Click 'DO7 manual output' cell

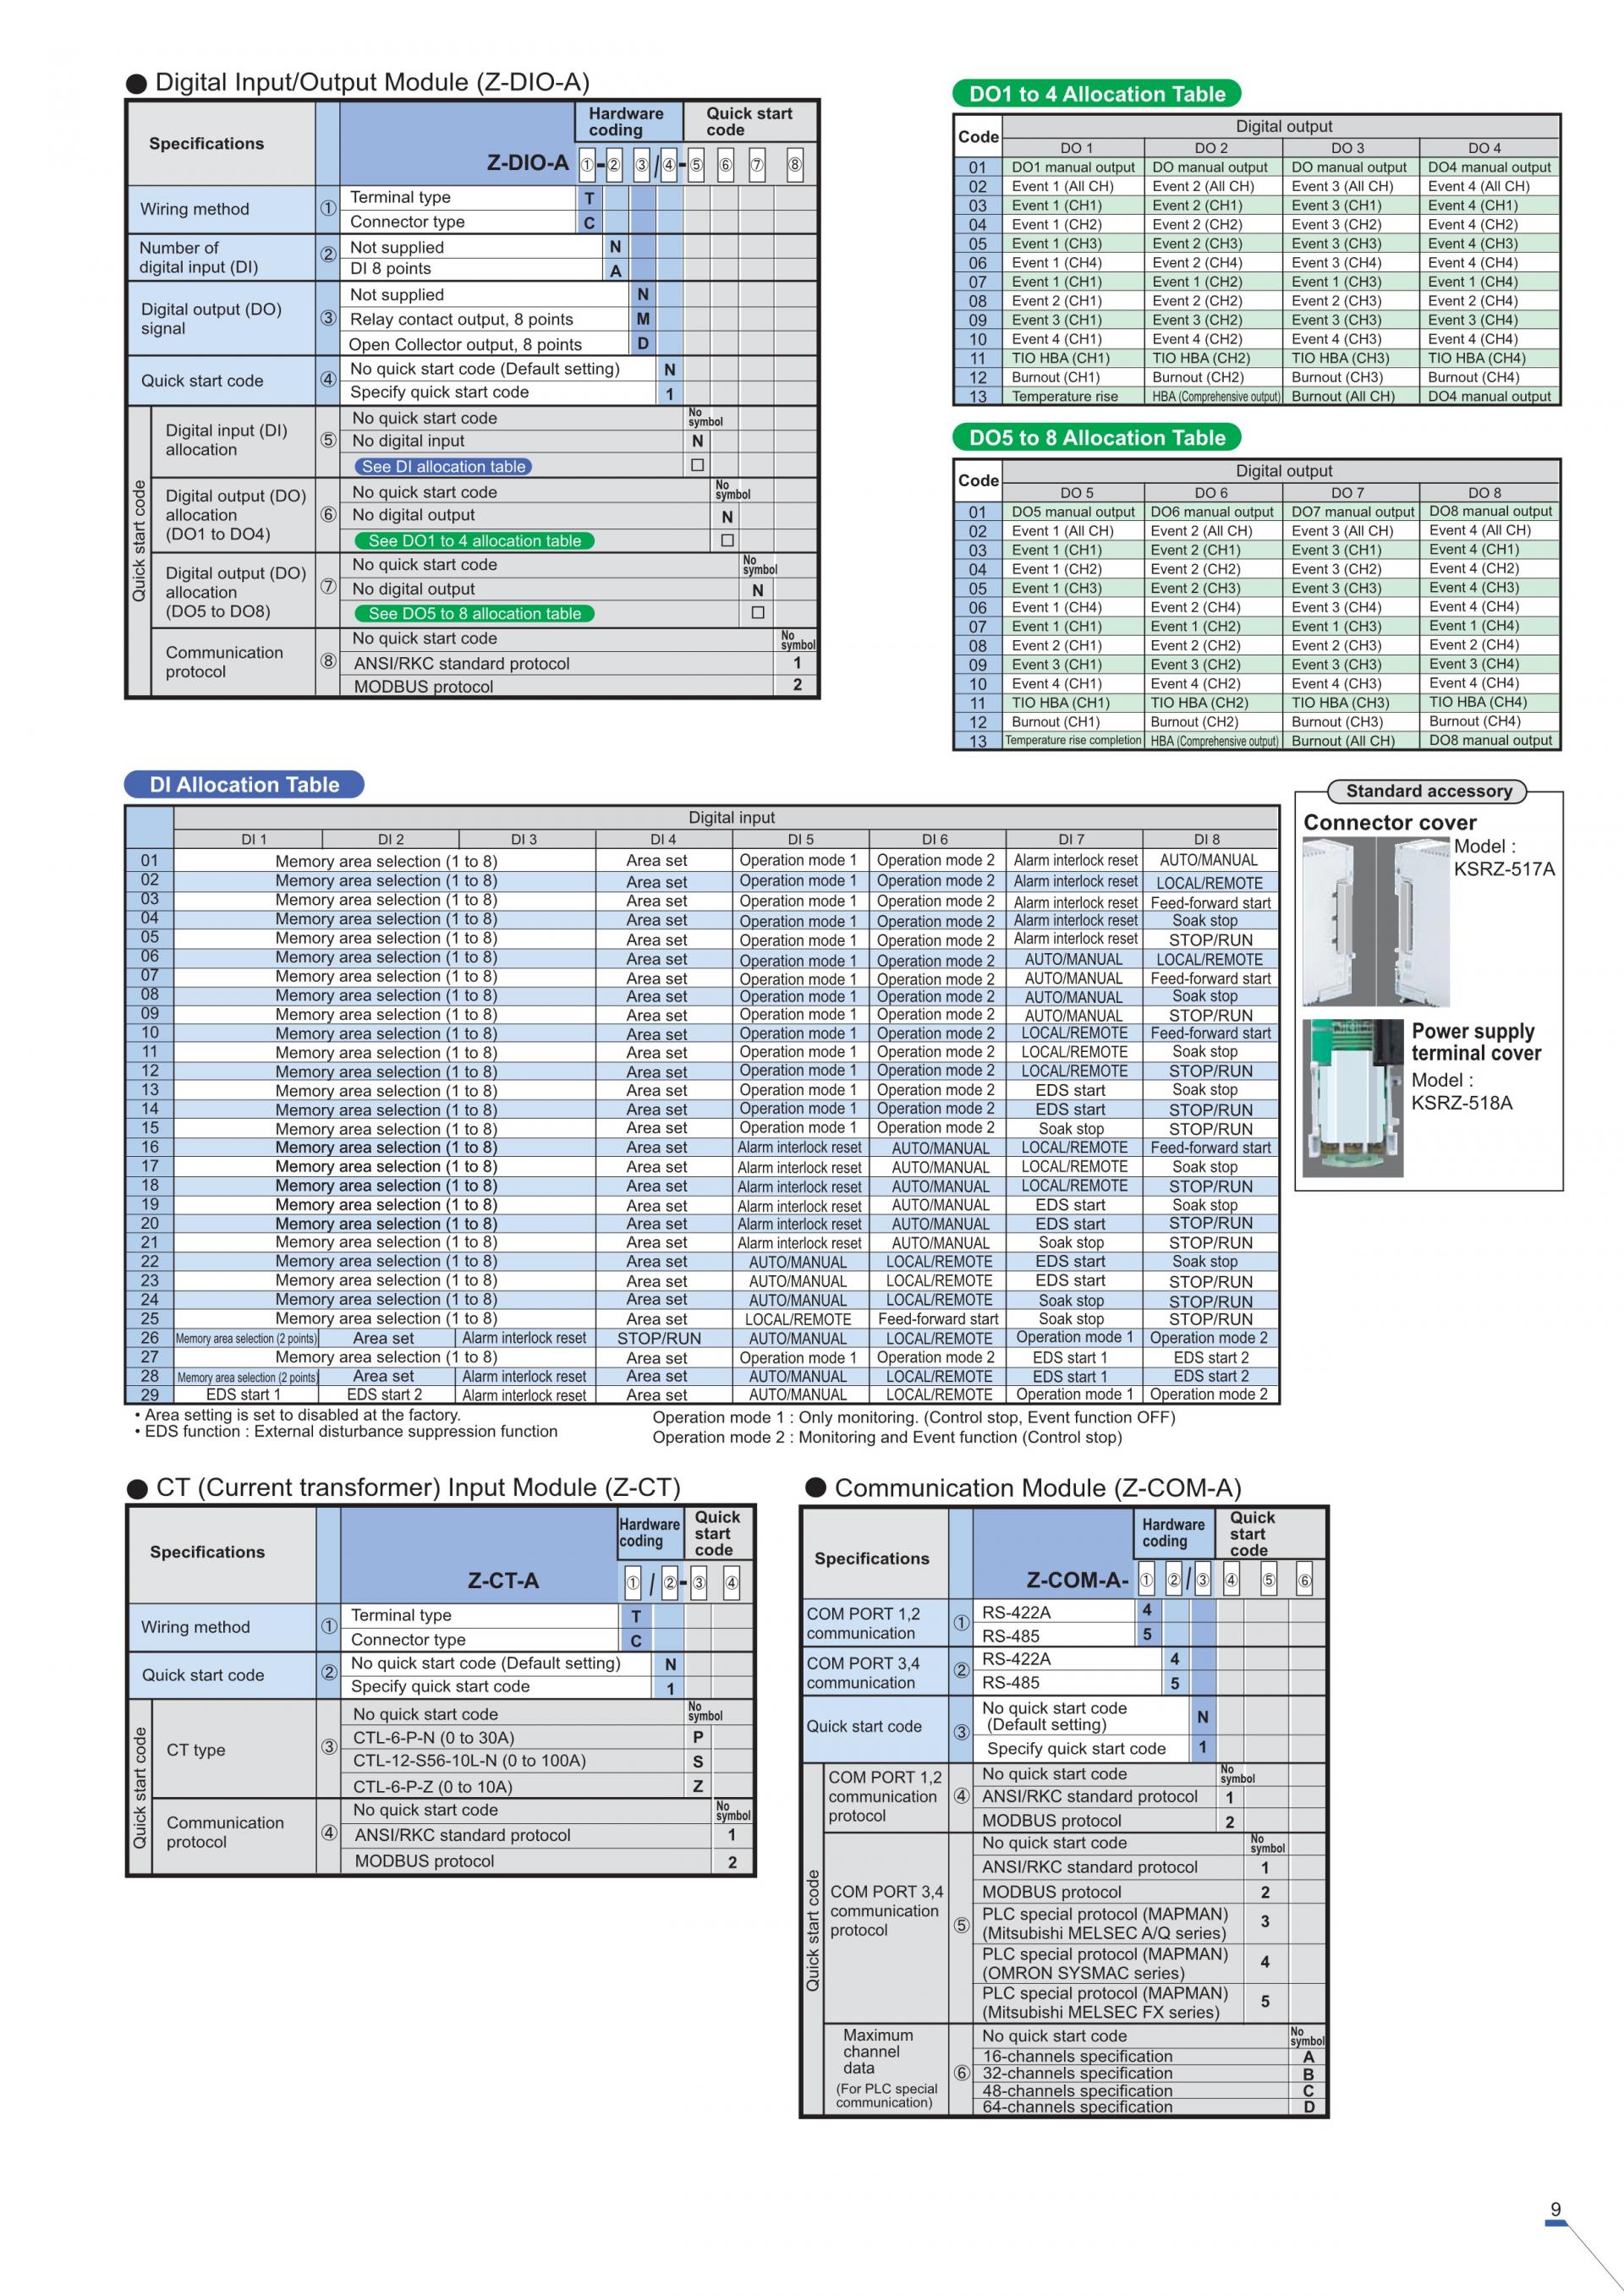[x=1353, y=511]
